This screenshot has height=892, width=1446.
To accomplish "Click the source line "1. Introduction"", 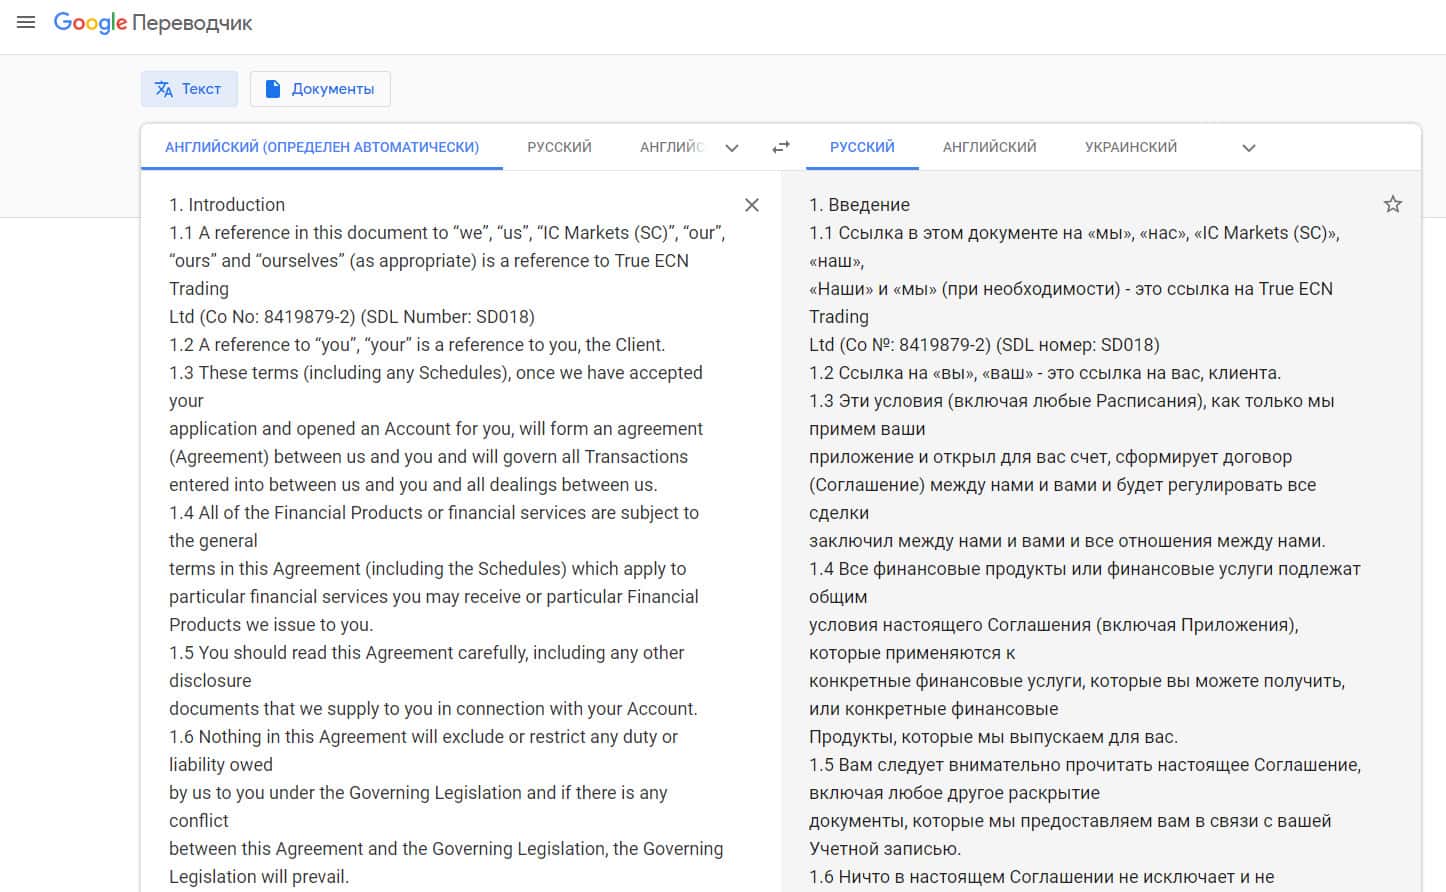I will point(227,205).
